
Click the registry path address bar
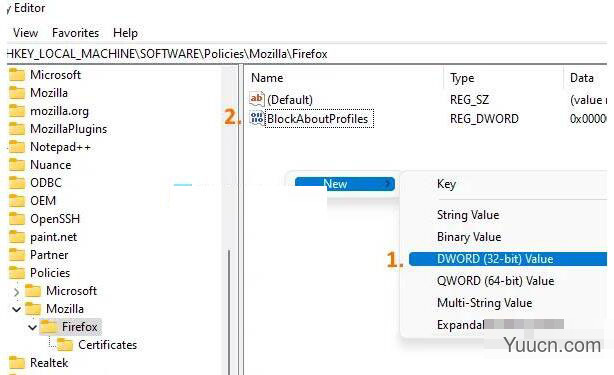307,54
